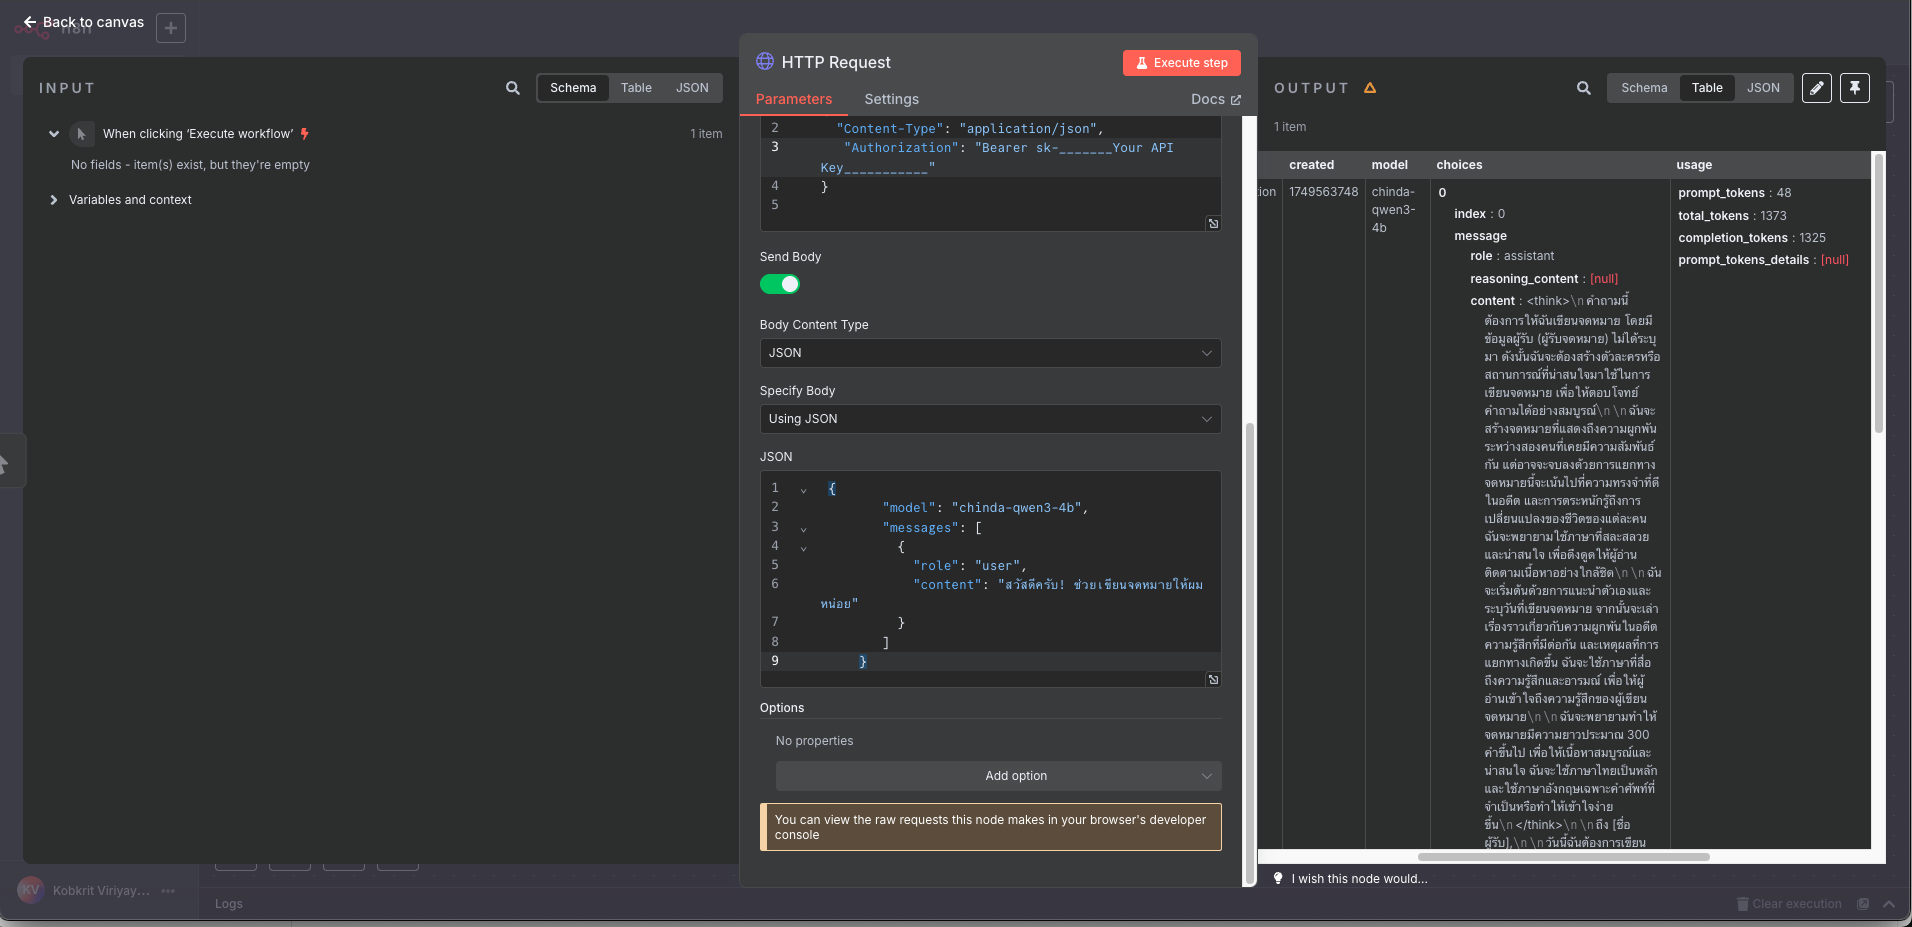Click the search icon in OUTPUT panel
Screen dimensions: 1912x927
pyautogui.click(x=1583, y=88)
